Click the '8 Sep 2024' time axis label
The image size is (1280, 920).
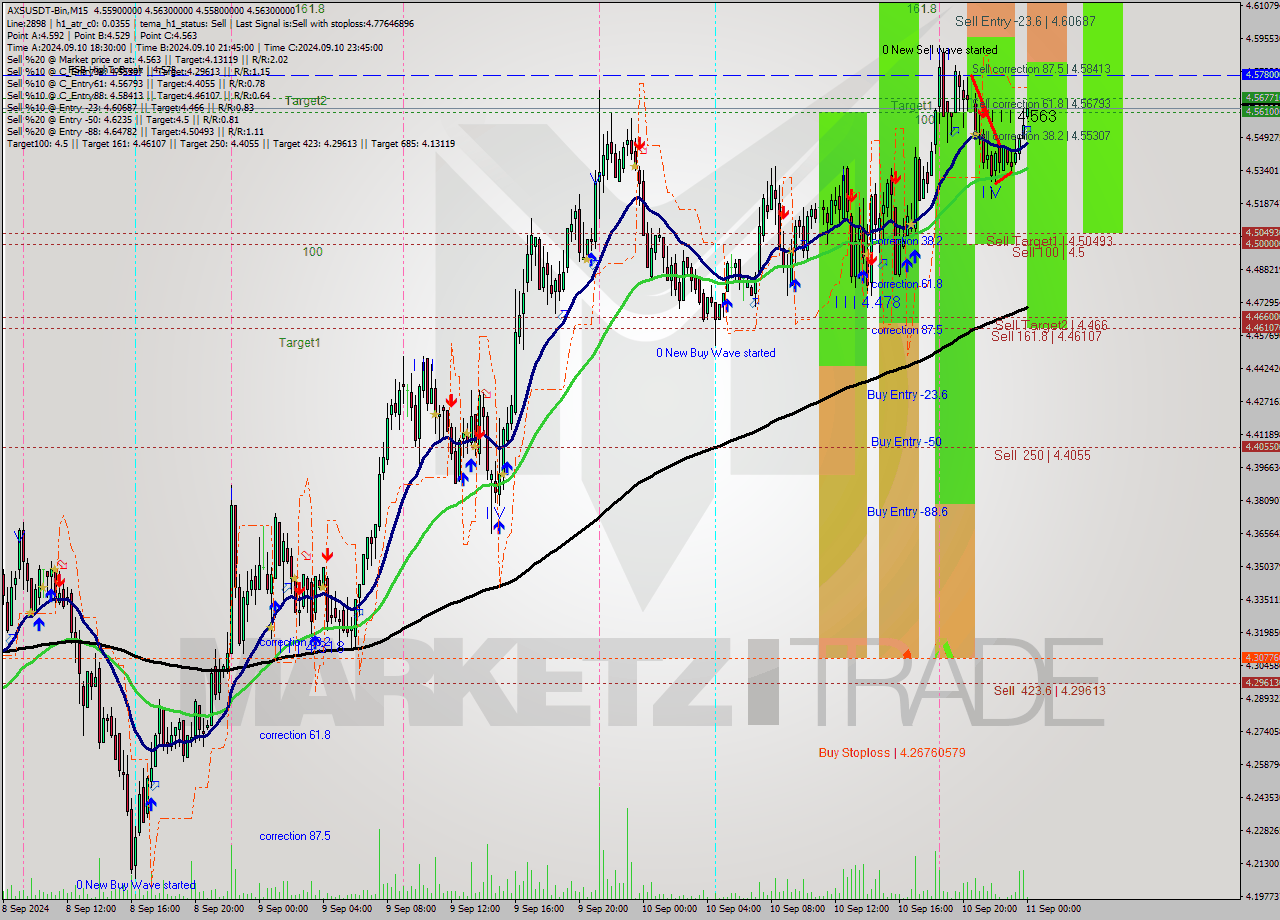(26, 909)
